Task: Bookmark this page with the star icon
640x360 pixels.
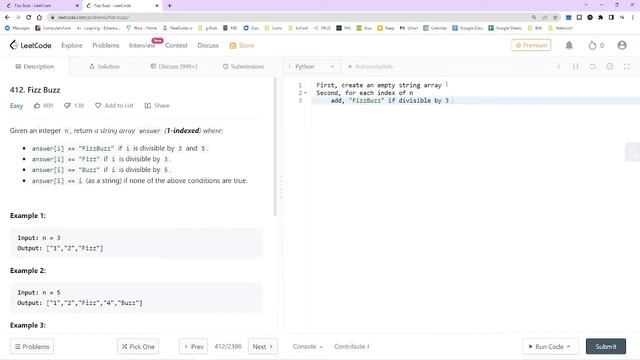Action: pos(555,17)
